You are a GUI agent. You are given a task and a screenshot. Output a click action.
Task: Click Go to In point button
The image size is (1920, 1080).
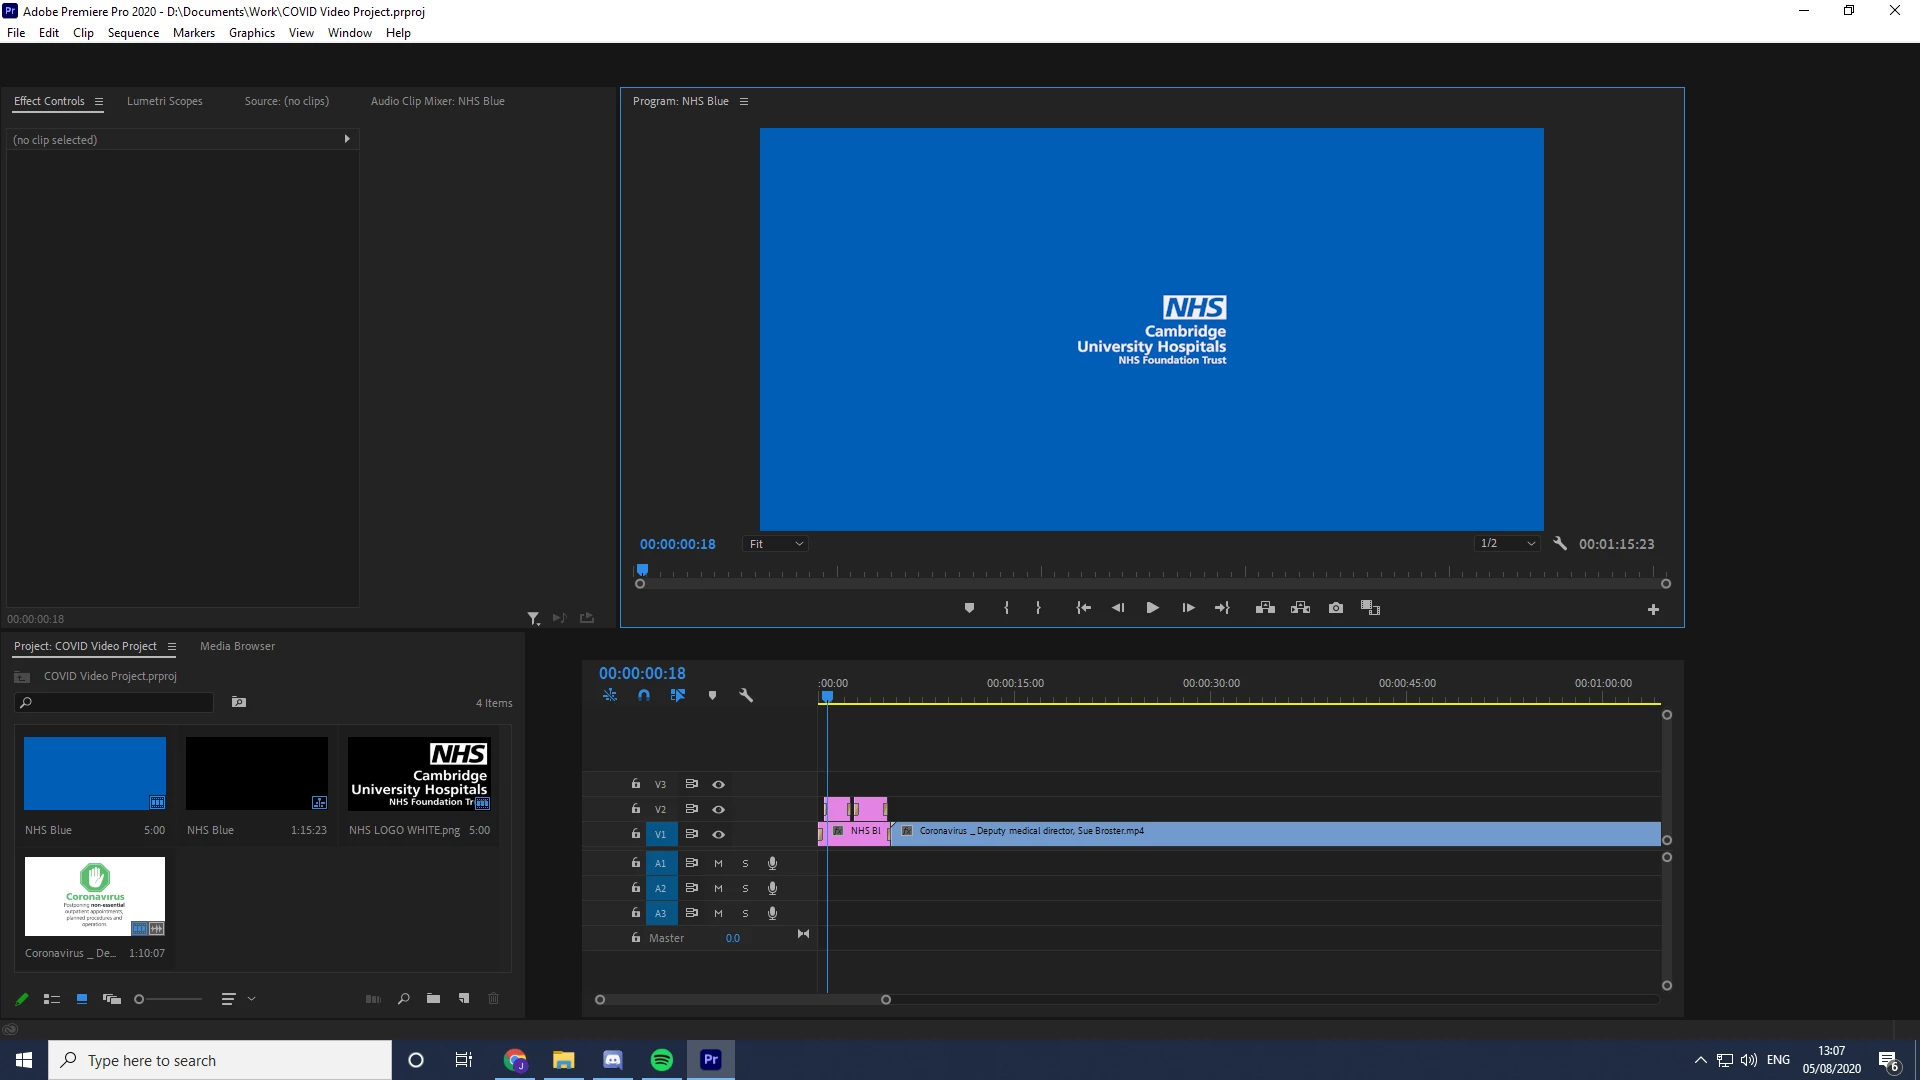click(1083, 608)
